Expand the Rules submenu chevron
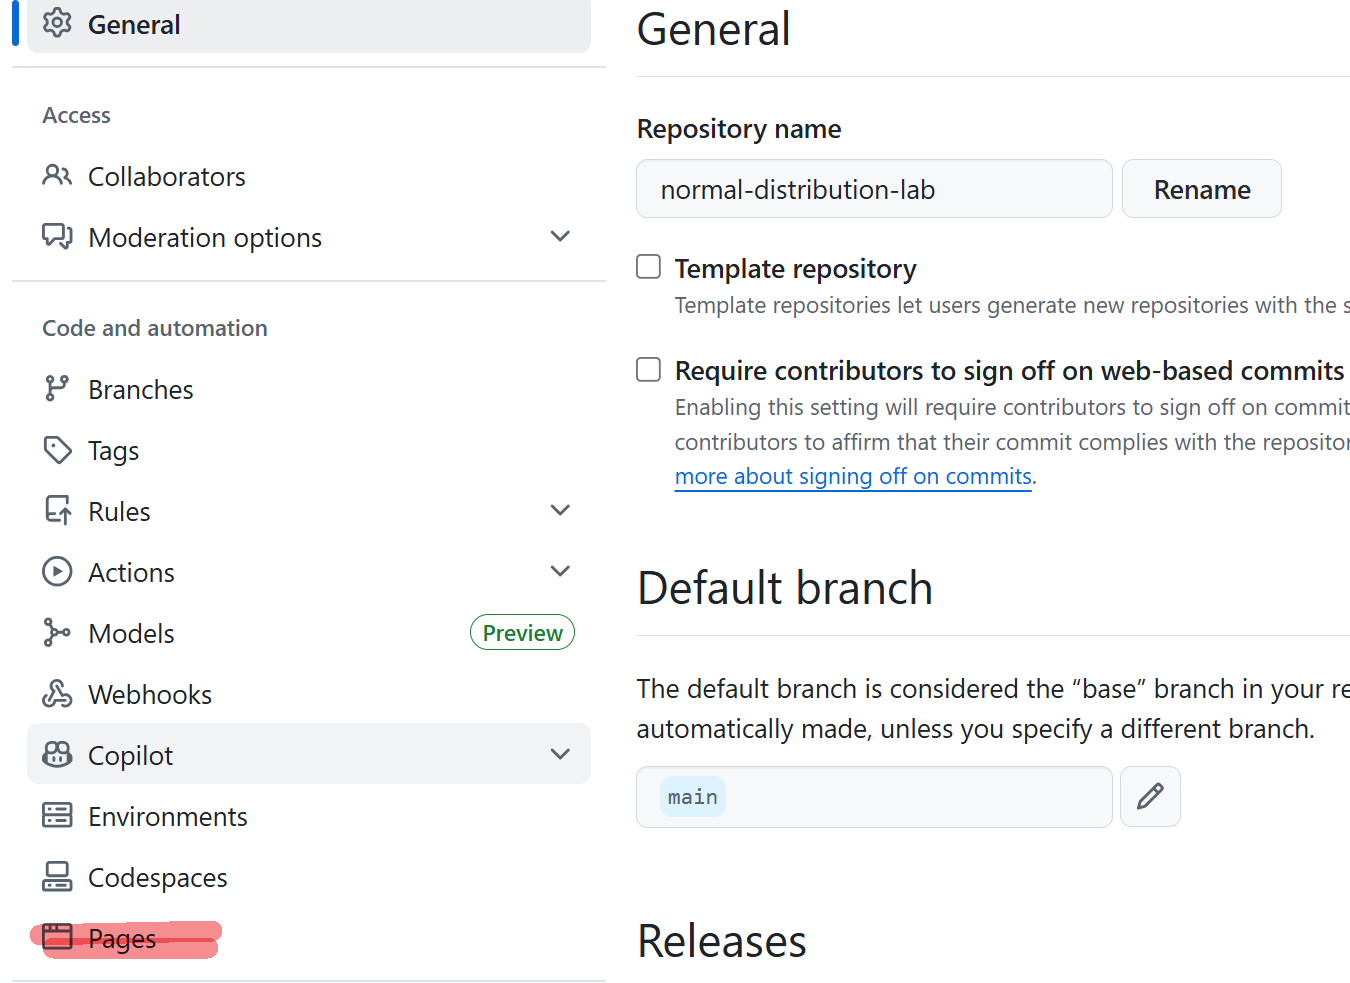This screenshot has height=983, width=1350. 560,511
